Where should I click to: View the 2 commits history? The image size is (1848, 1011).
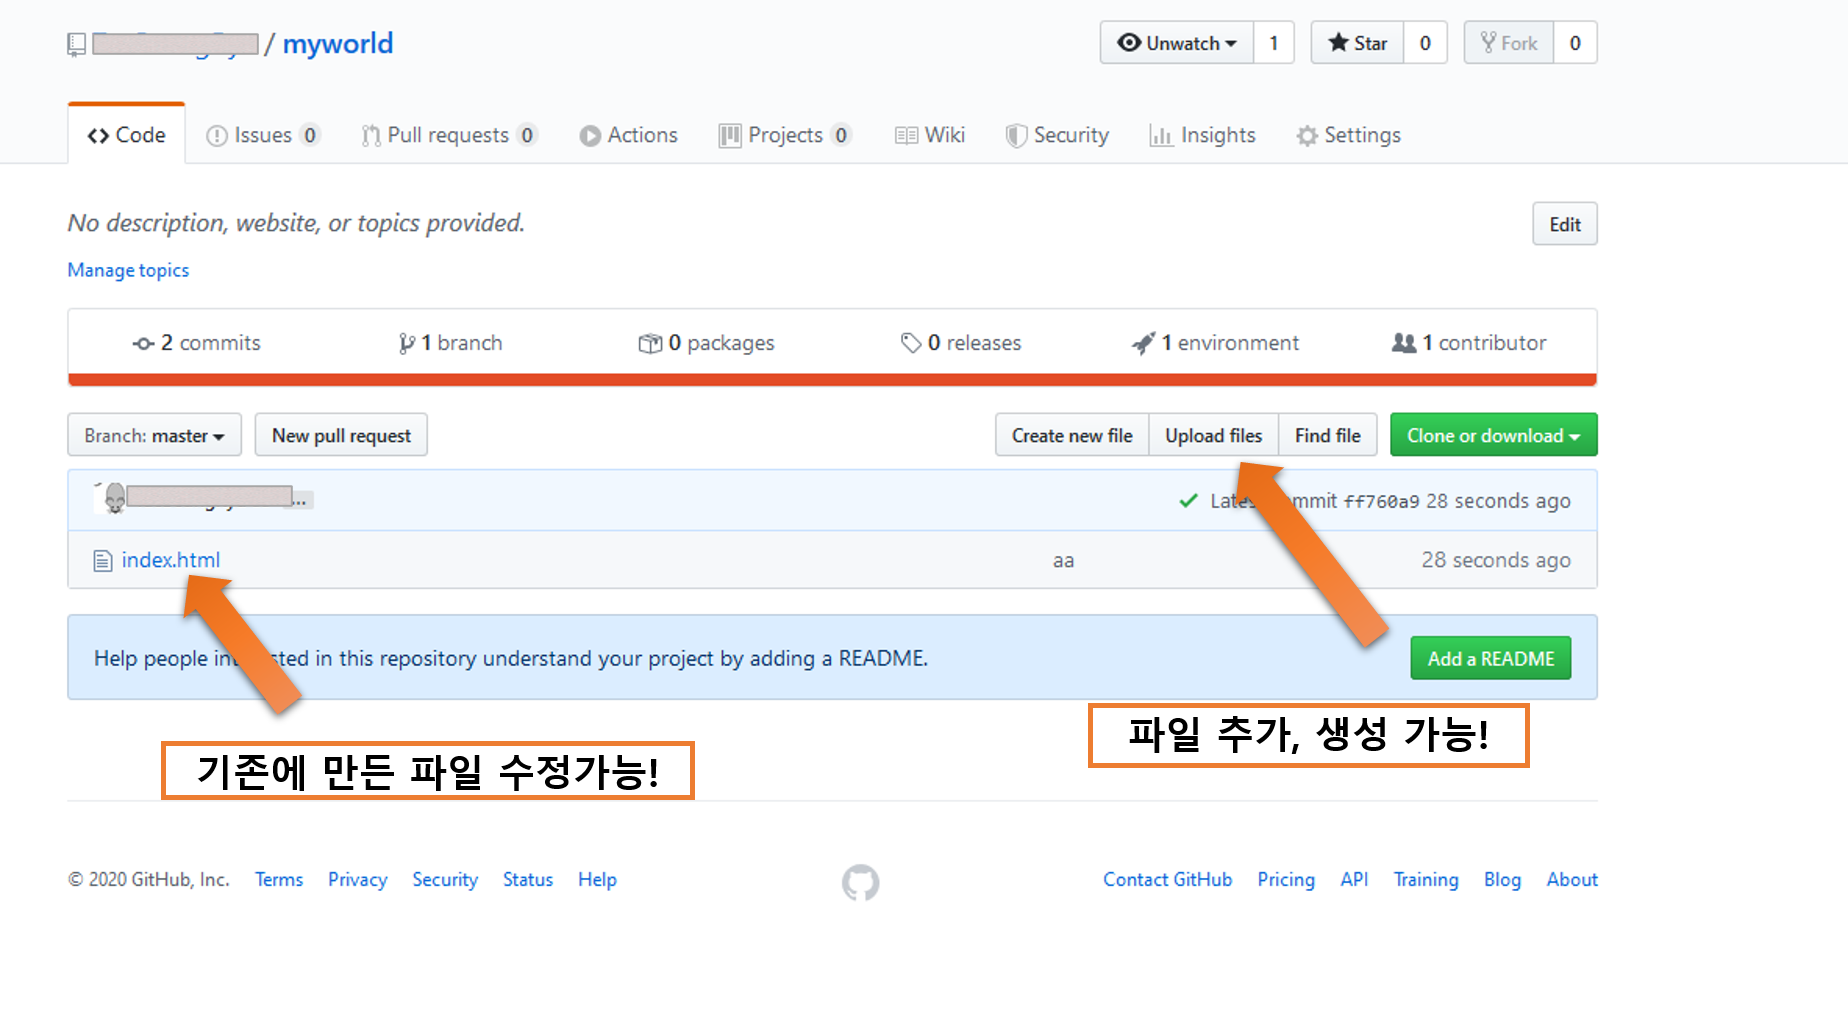[x=196, y=343]
